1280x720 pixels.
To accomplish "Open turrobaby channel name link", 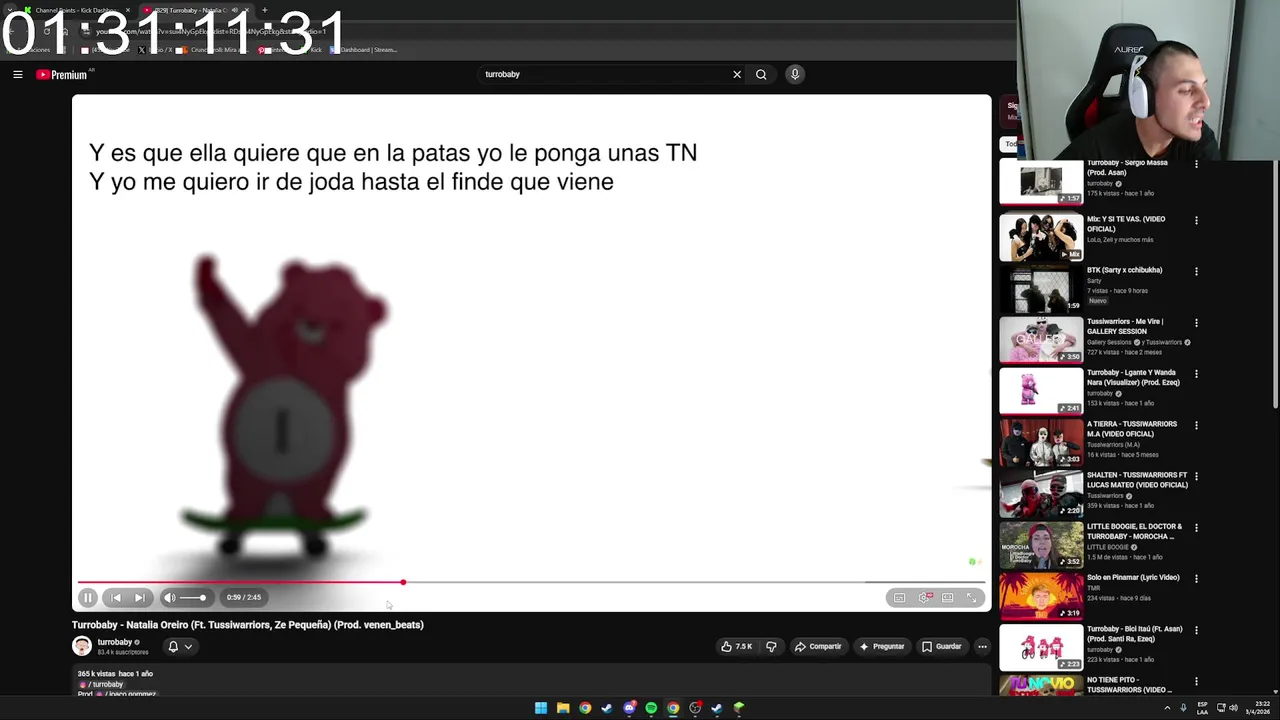I will 114,642.
